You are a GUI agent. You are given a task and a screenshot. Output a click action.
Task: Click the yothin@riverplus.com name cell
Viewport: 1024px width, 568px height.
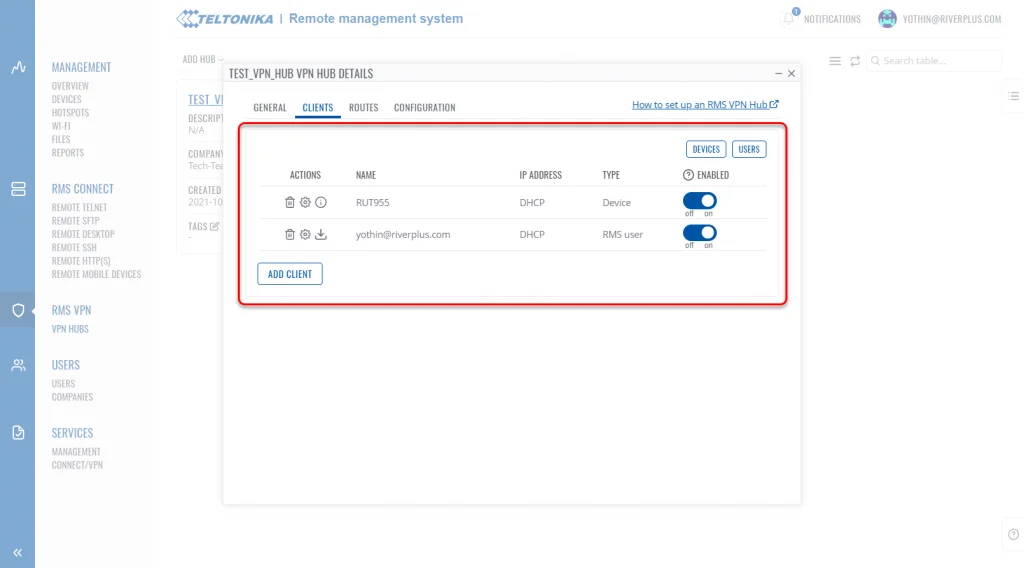point(403,234)
